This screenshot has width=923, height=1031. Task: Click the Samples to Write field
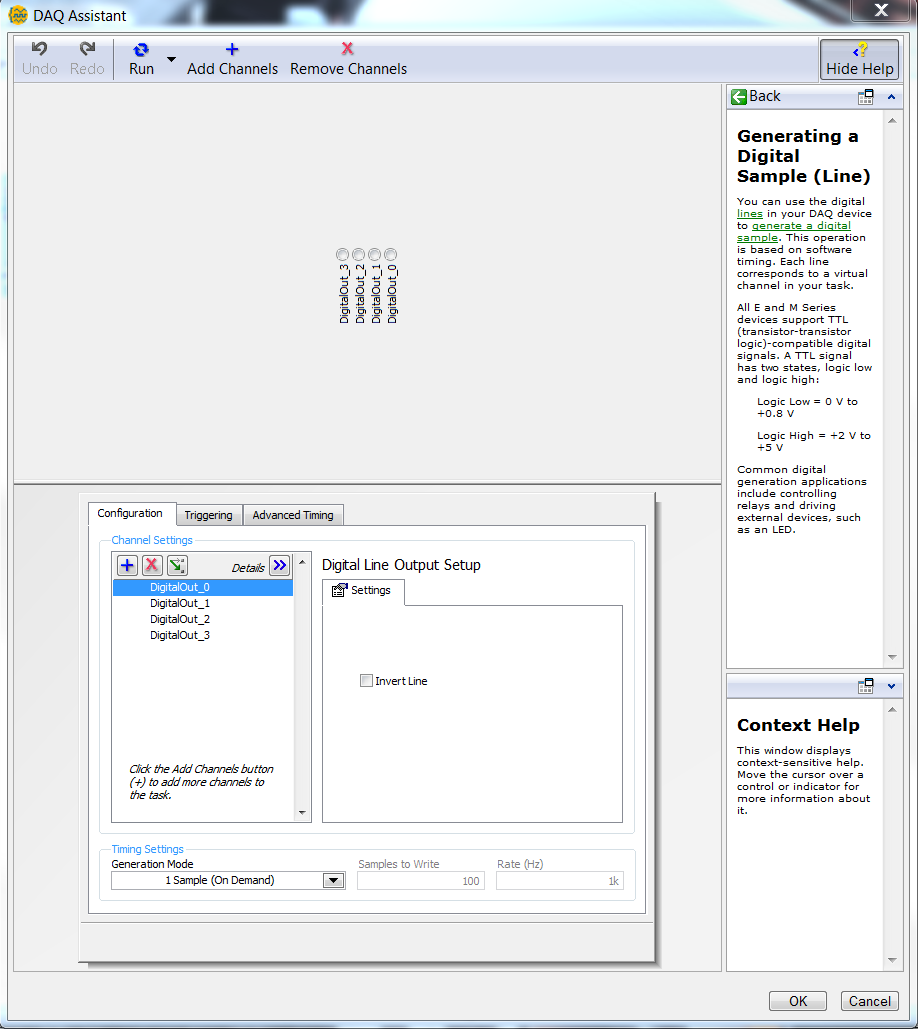(x=421, y=881)
